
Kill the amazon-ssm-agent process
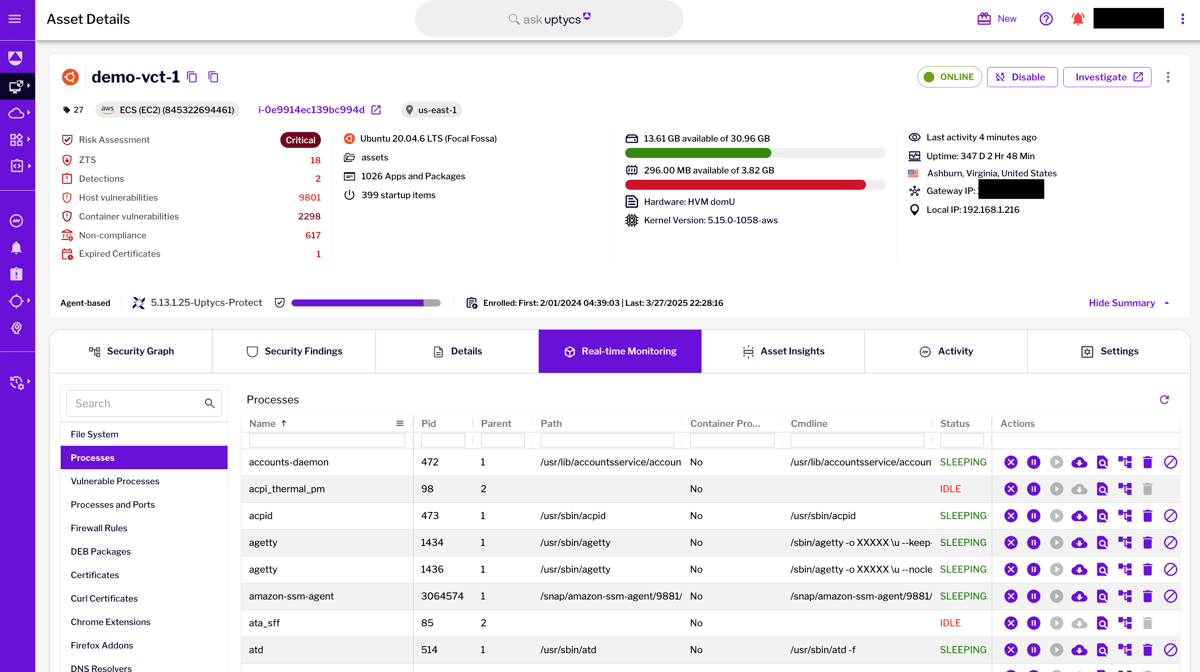click(x=1011, y=596)
